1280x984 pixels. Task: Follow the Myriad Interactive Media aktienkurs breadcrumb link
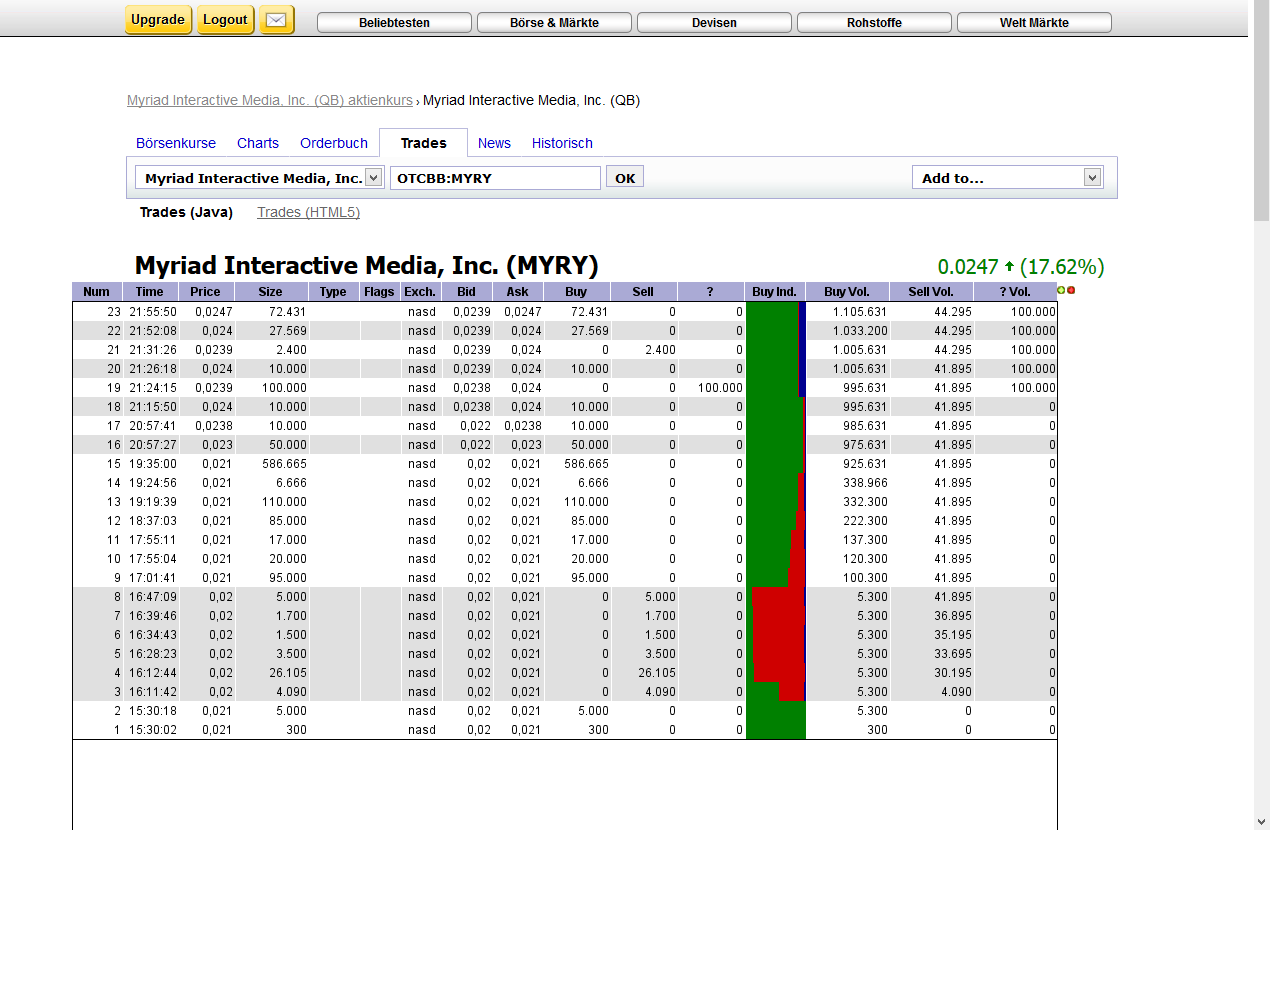(270, 100)
